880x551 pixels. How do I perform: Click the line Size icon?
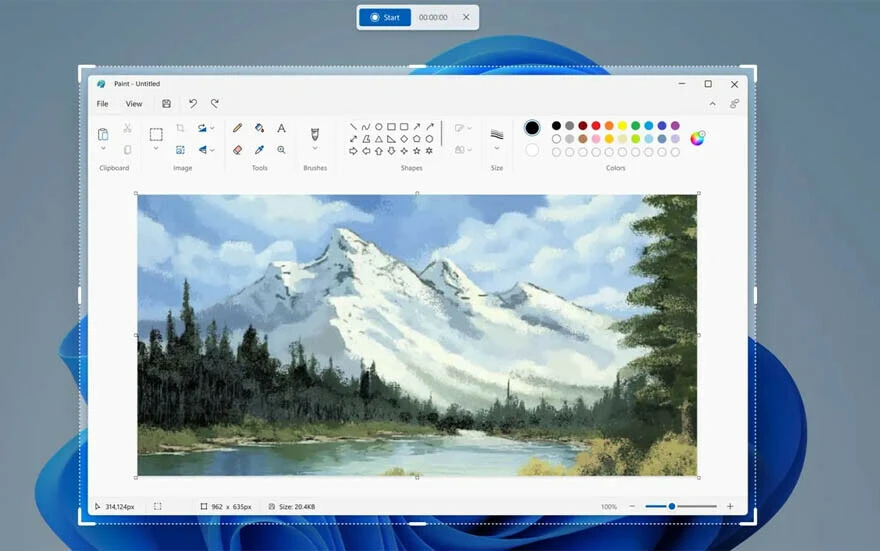coord(497,134)
